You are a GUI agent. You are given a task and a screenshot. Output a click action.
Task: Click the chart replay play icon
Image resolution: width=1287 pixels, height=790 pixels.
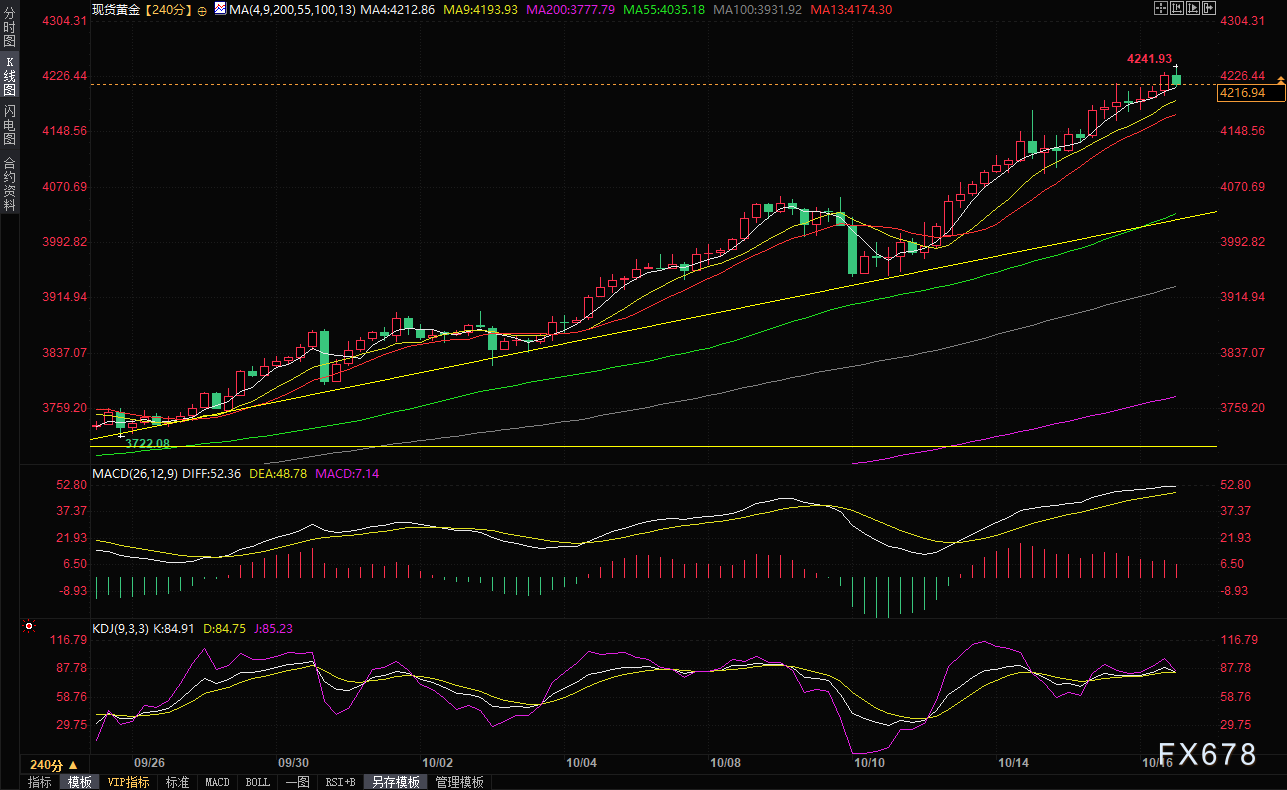pos(1192,9)
